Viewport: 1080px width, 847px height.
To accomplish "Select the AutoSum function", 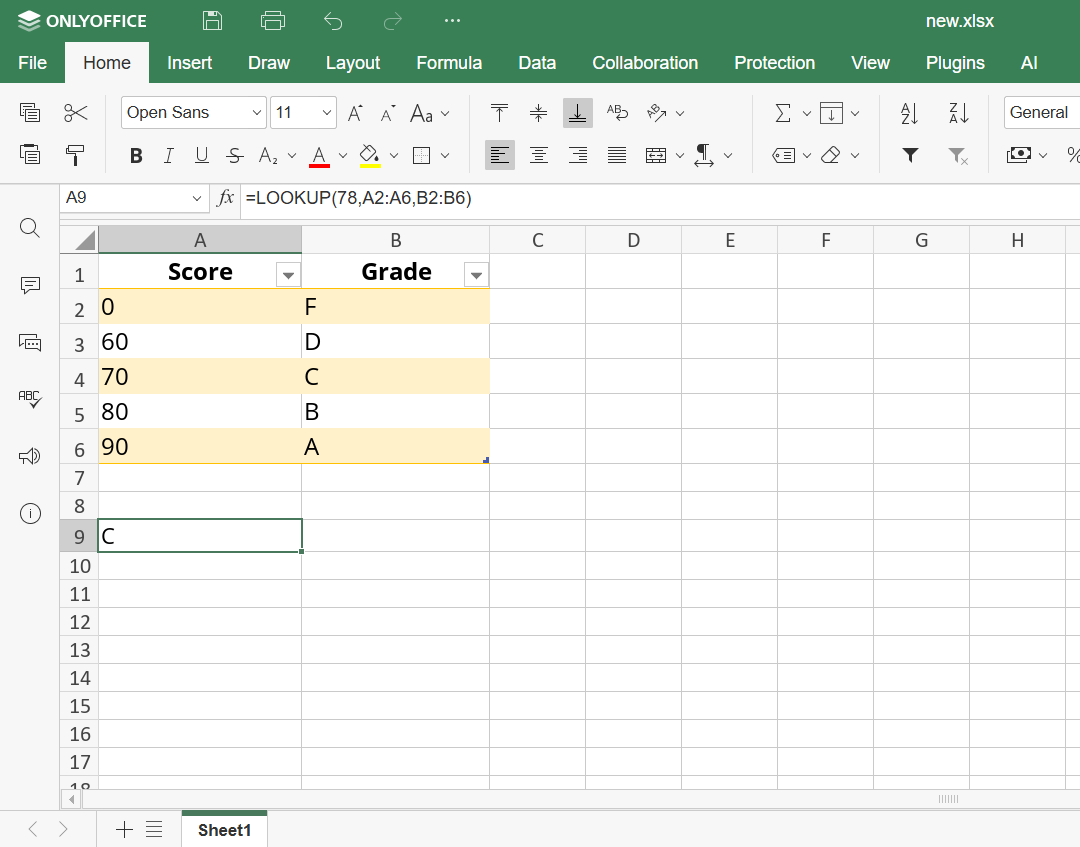I will (784, 113).
